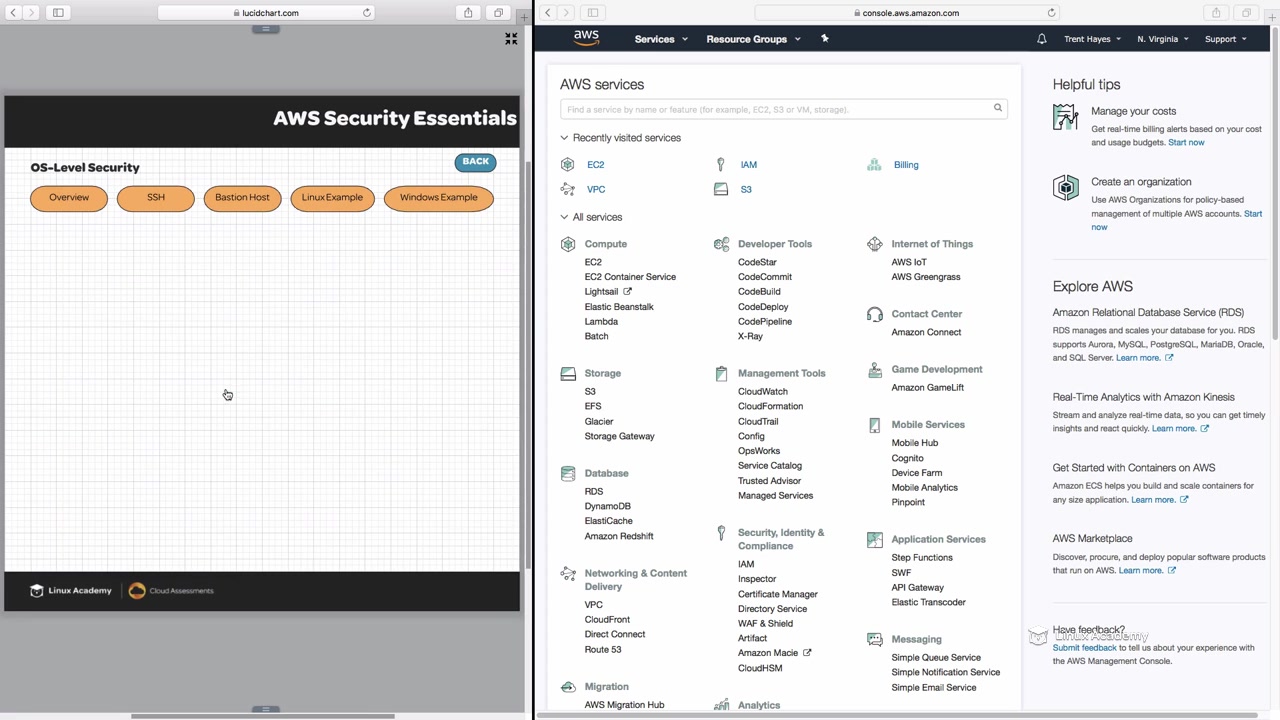The width and height of the screenshot is (1280, 720).
Task: Click the Application Services category icon
Action: pos(875,539)
